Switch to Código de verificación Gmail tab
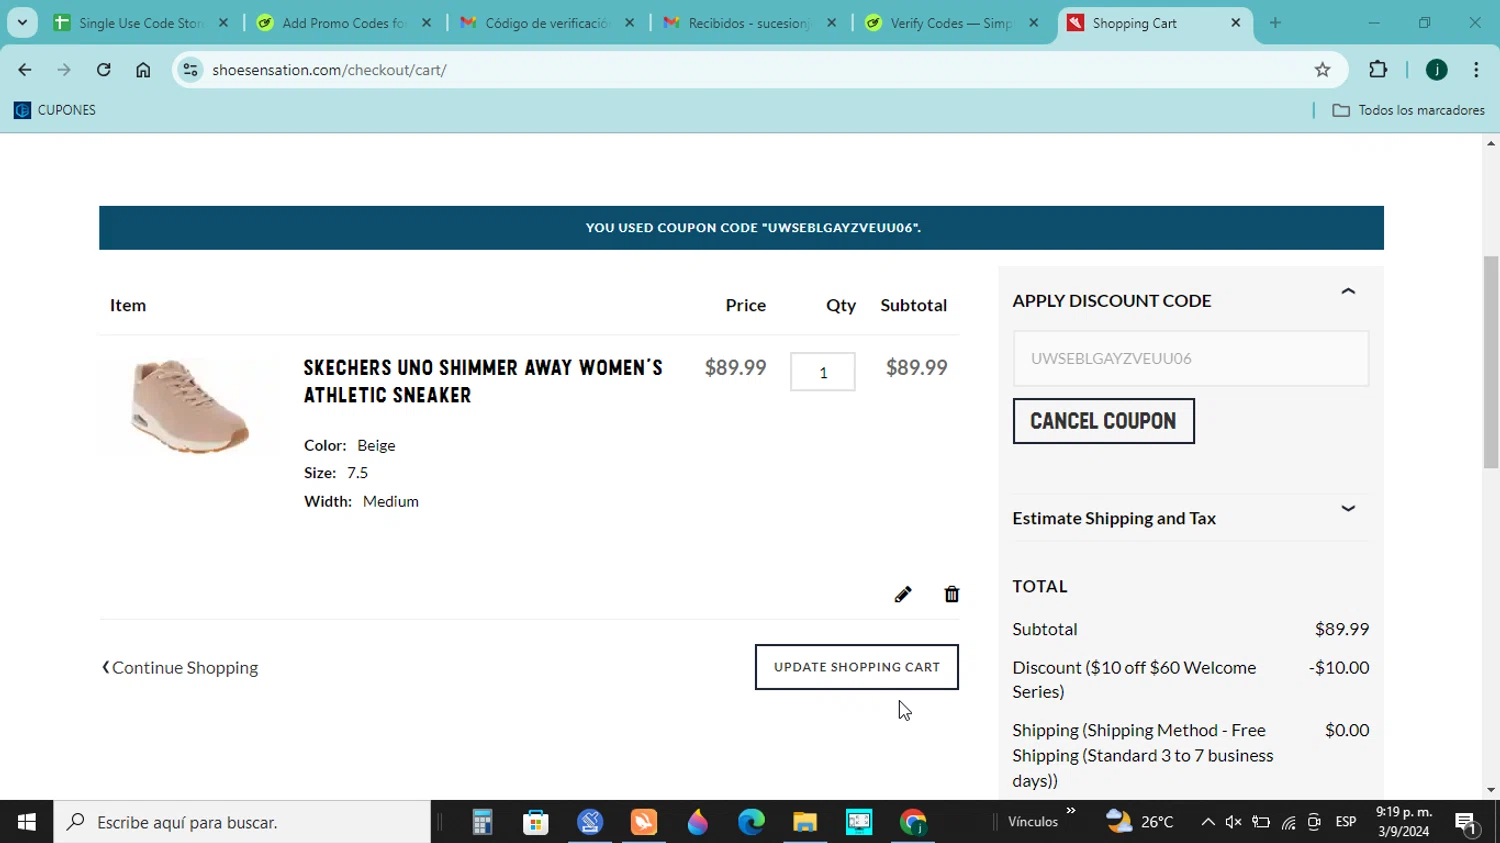 (x=546, y=23)
